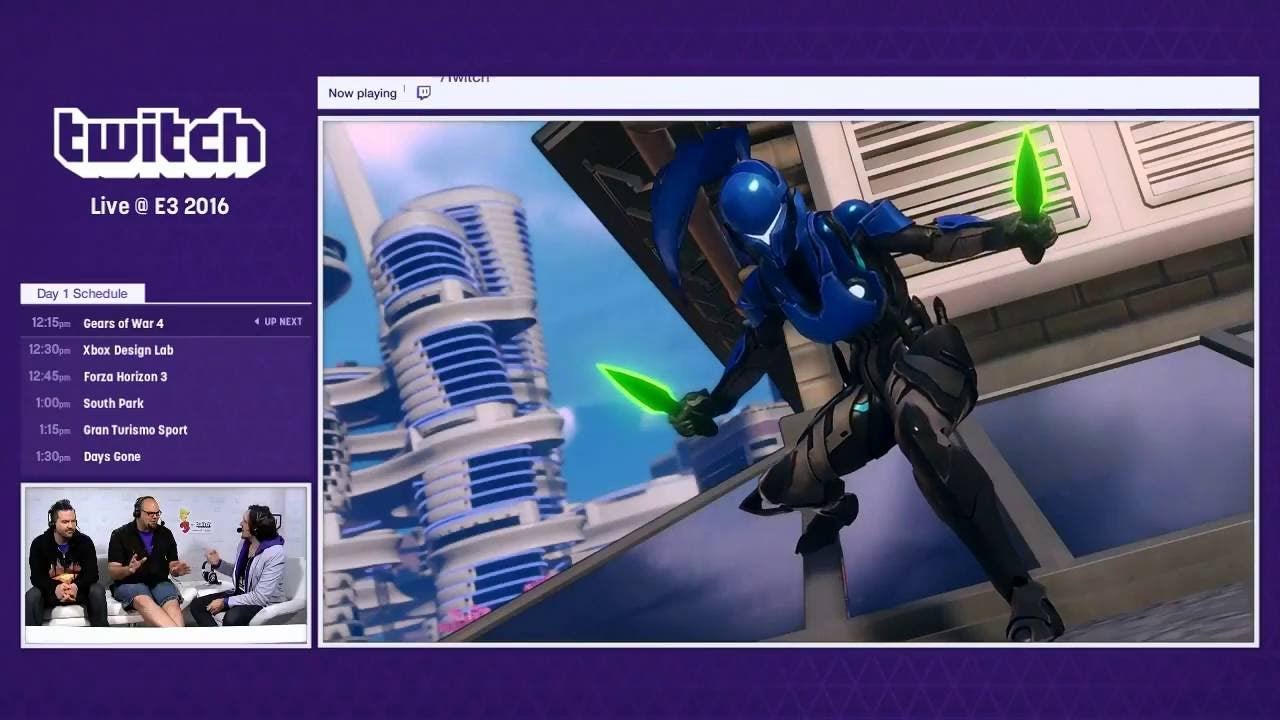This screenshot has width=1280, height=720.
Task: Select Xbox Design Lab in the schedule
Action: [128, 350]
